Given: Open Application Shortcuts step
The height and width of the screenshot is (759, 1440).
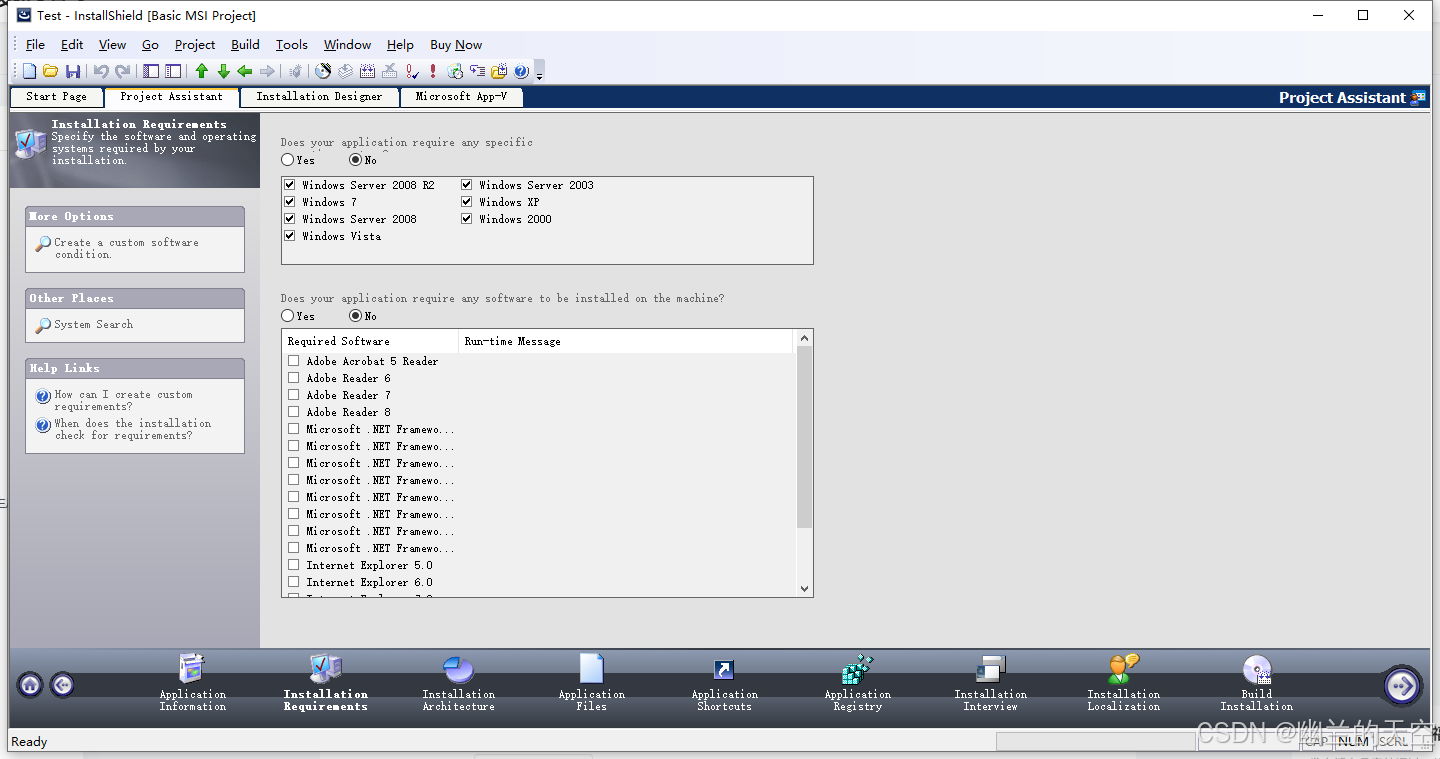Looking at the screenshot, I should tap(724, 684).
